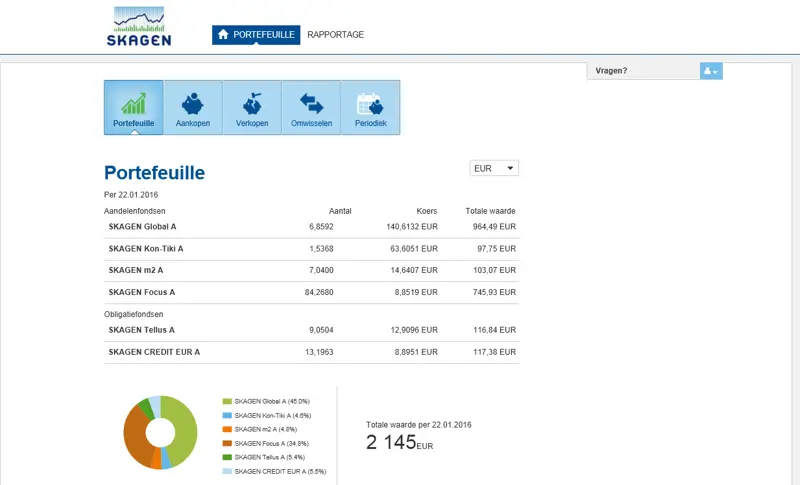Click the 84,2680 quantity for Focus A

(x=319, y=292)
